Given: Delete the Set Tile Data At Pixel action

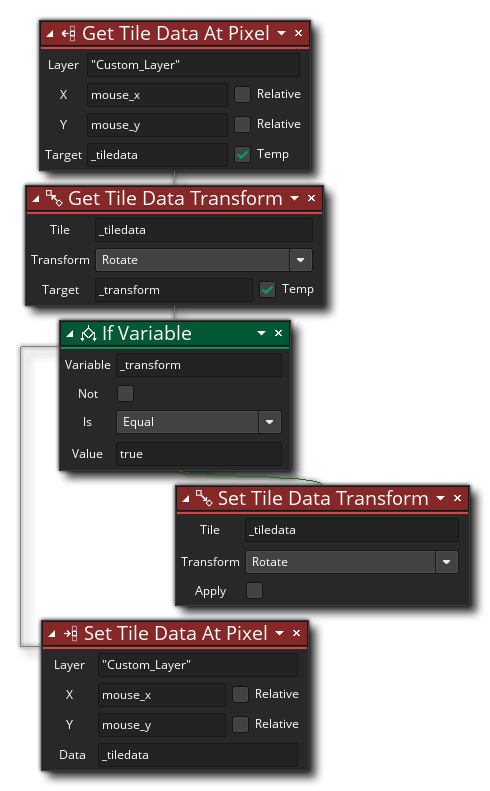Looking at the screenshot, I should point(297,633).
